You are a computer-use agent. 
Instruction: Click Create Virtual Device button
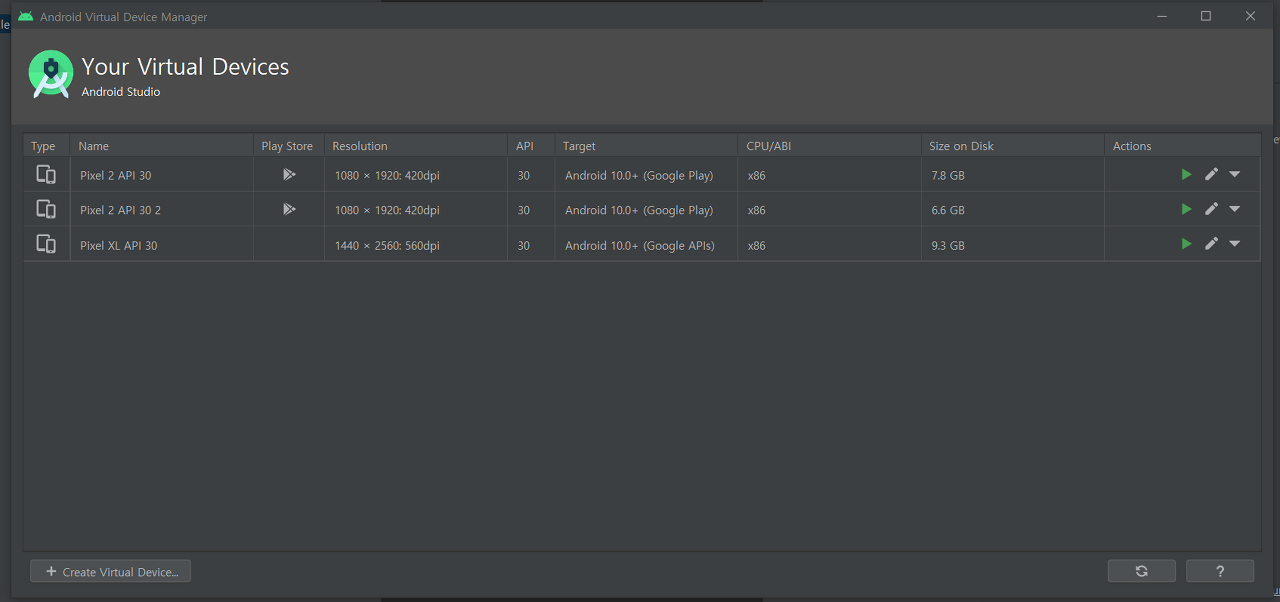pos(111,572)
